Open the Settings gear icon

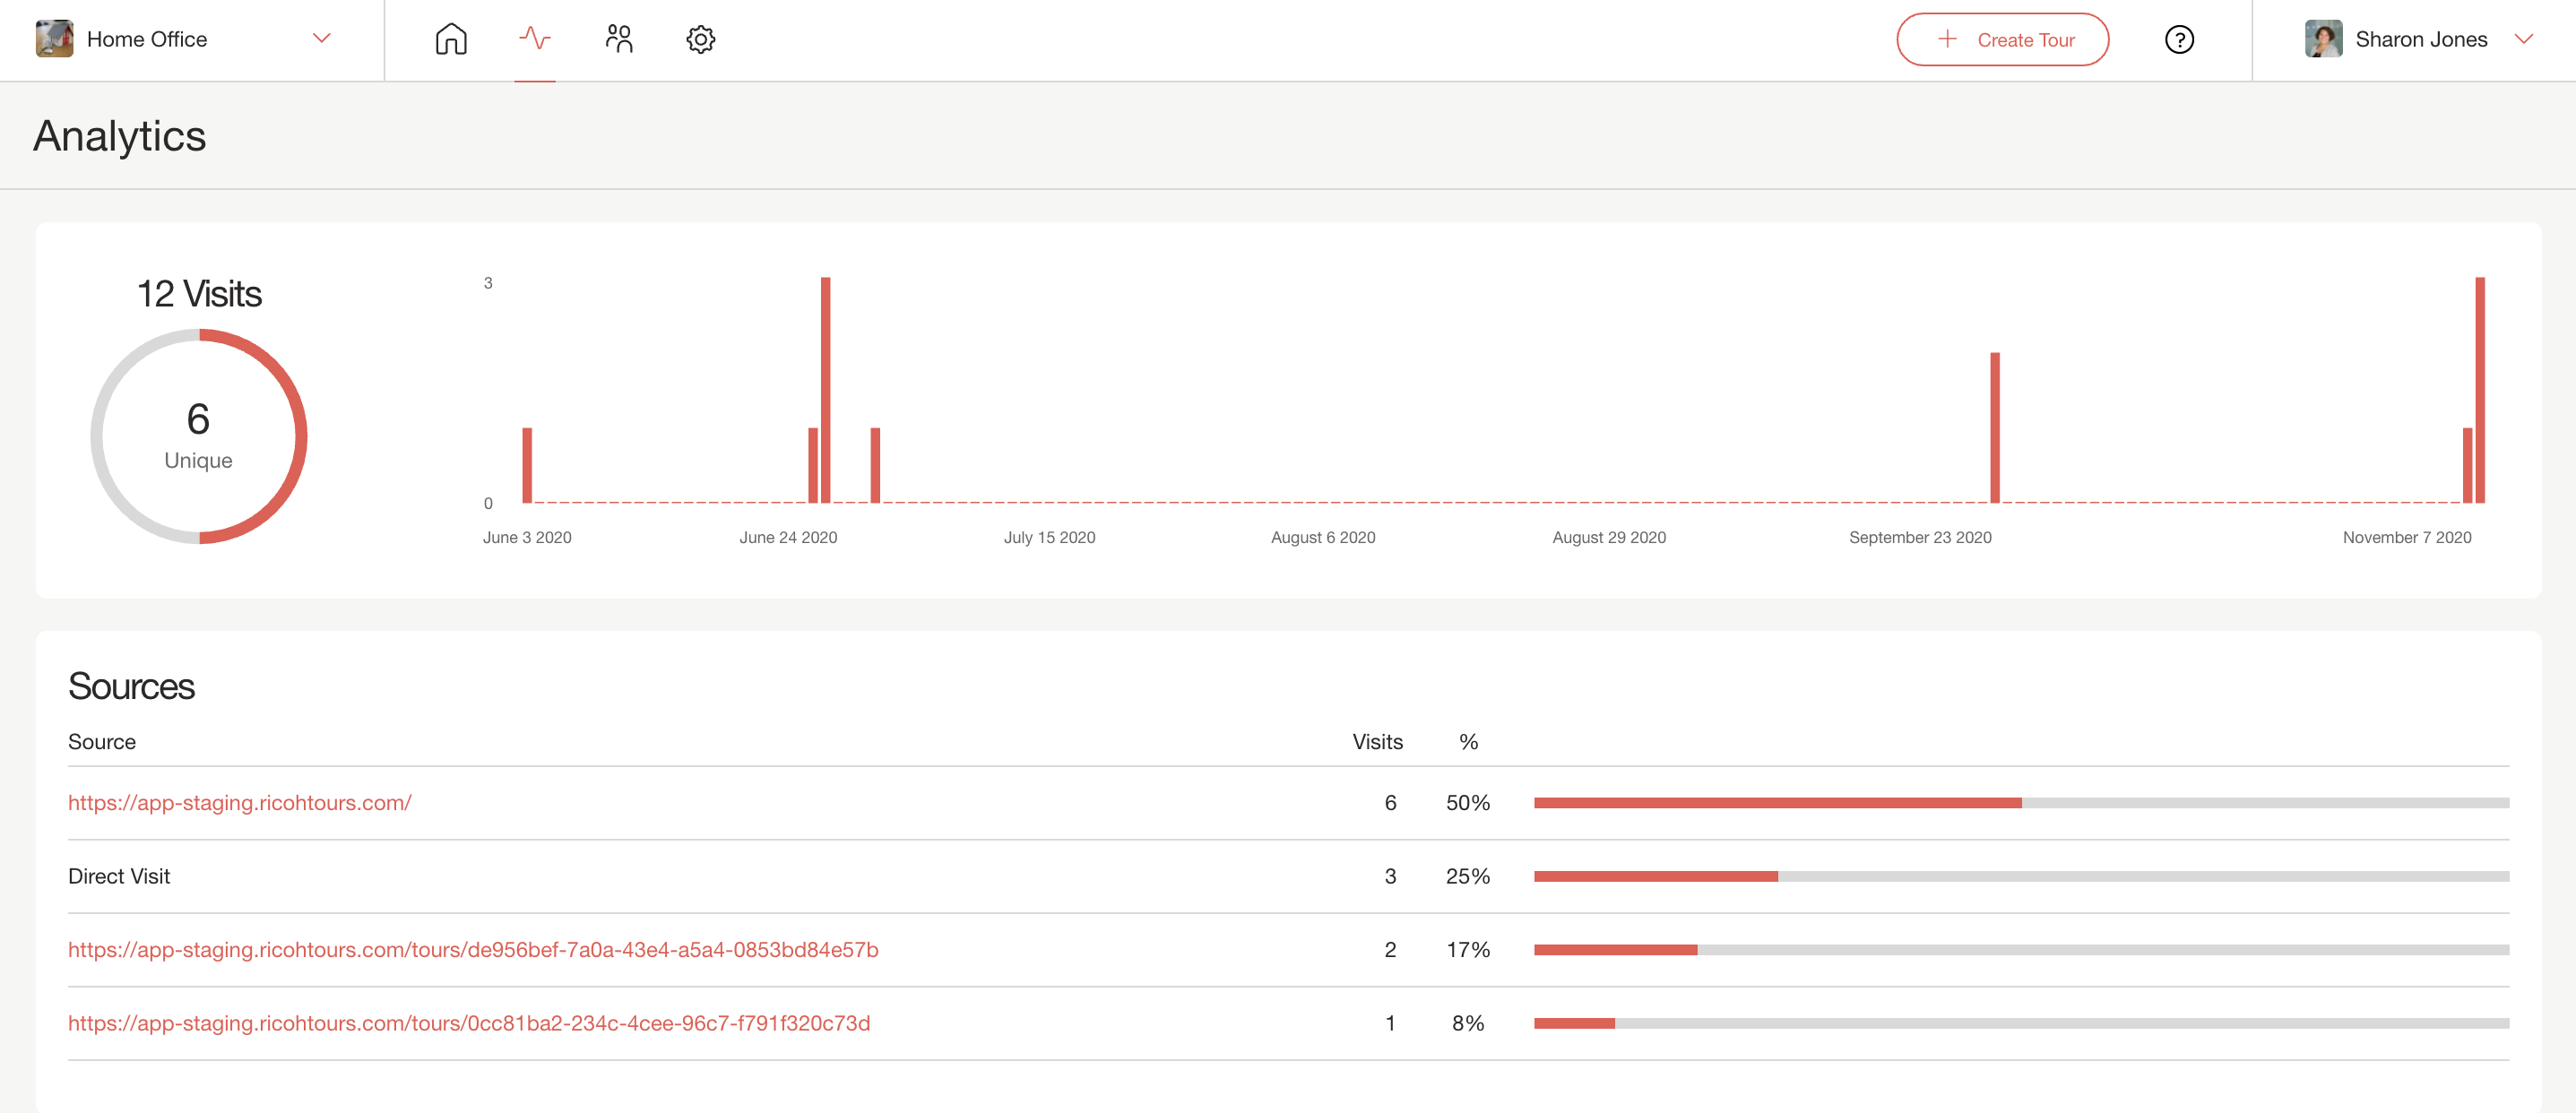[700, 39]
